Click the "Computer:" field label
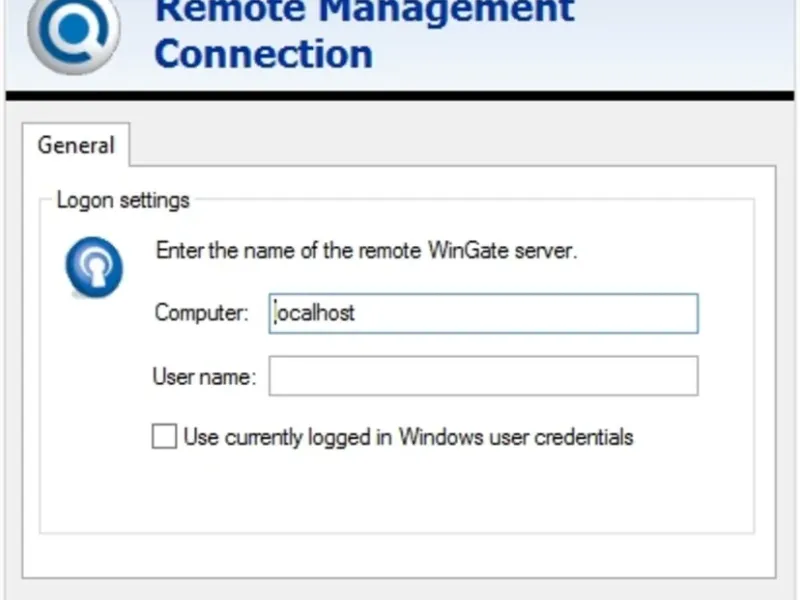The image size is (800, 600). coord(200,313)
